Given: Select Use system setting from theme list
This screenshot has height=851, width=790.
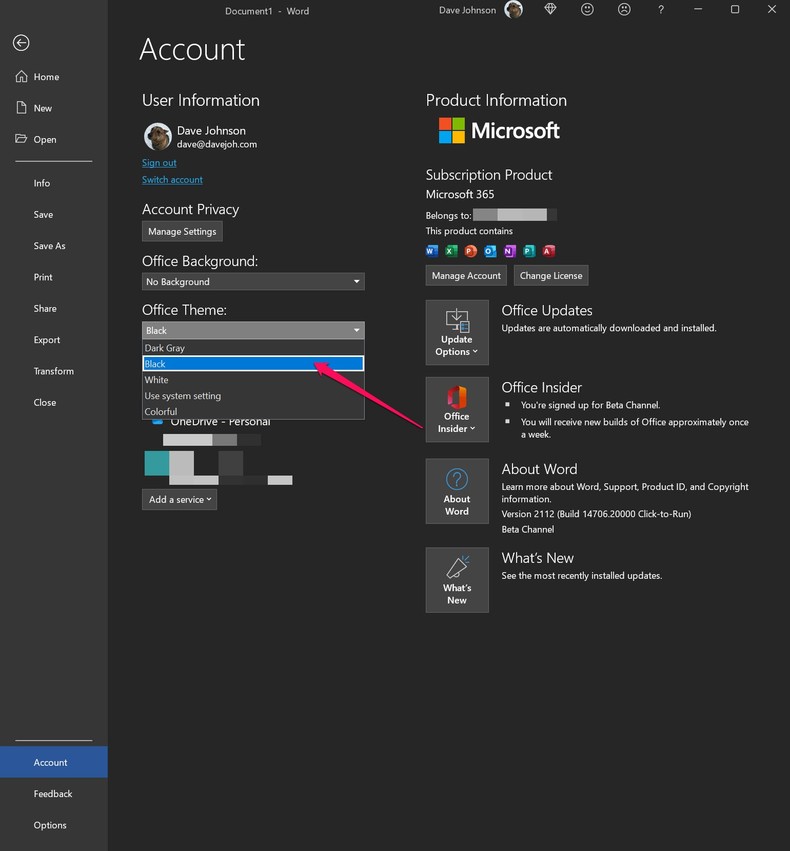Looking at the screenshot, I should pyautogui.click(x=252, y=395).
